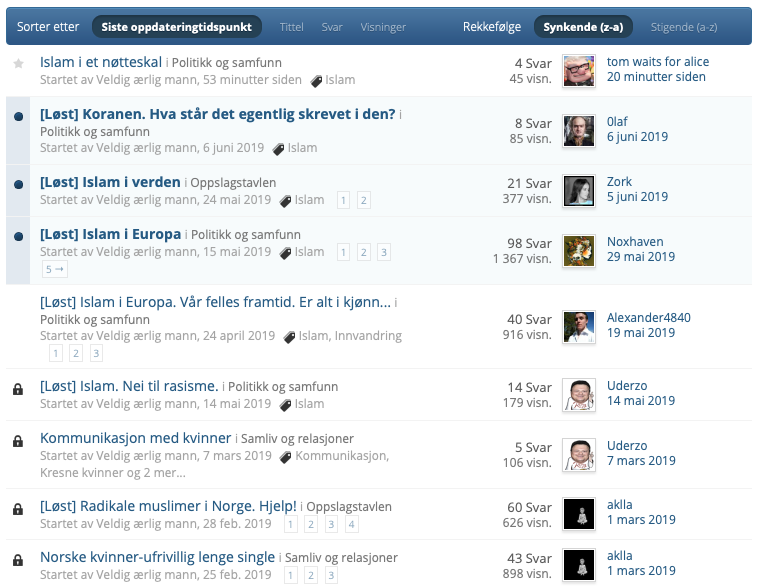Screen dimensions: 759x586
Task: Open user profile Olaf
Action: 617,121
